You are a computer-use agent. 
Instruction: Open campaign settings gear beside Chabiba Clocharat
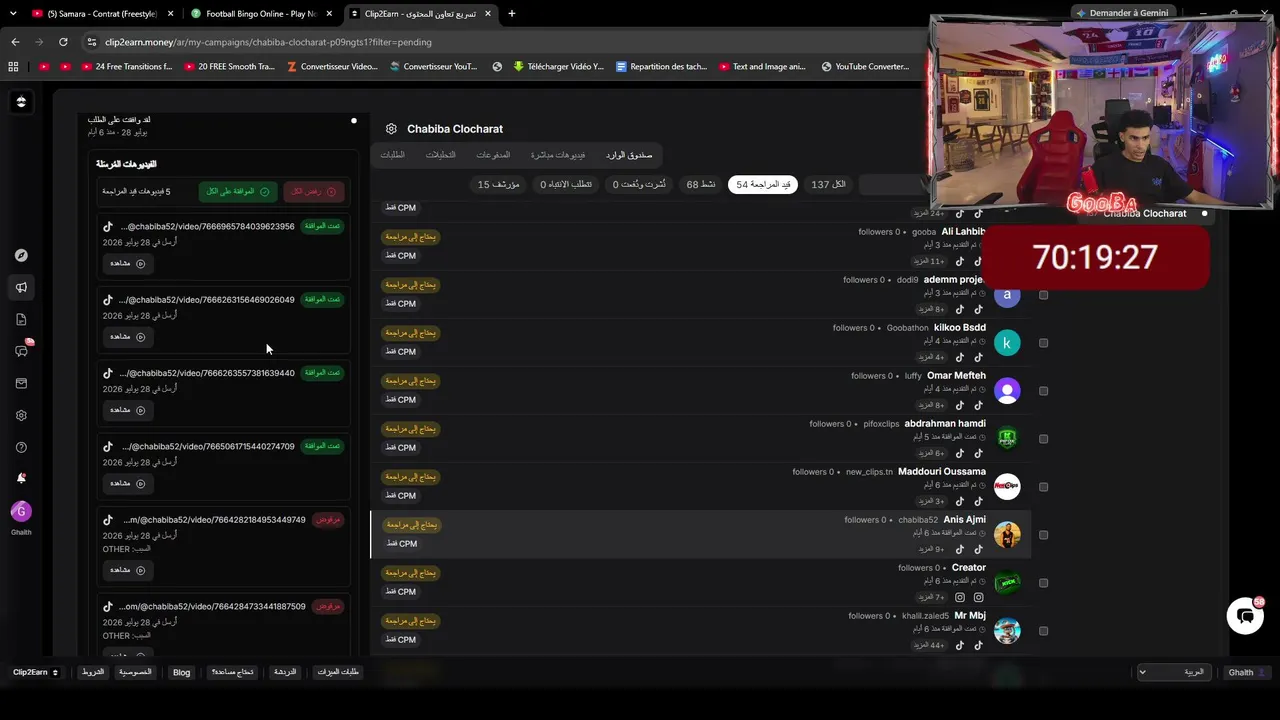391,129
